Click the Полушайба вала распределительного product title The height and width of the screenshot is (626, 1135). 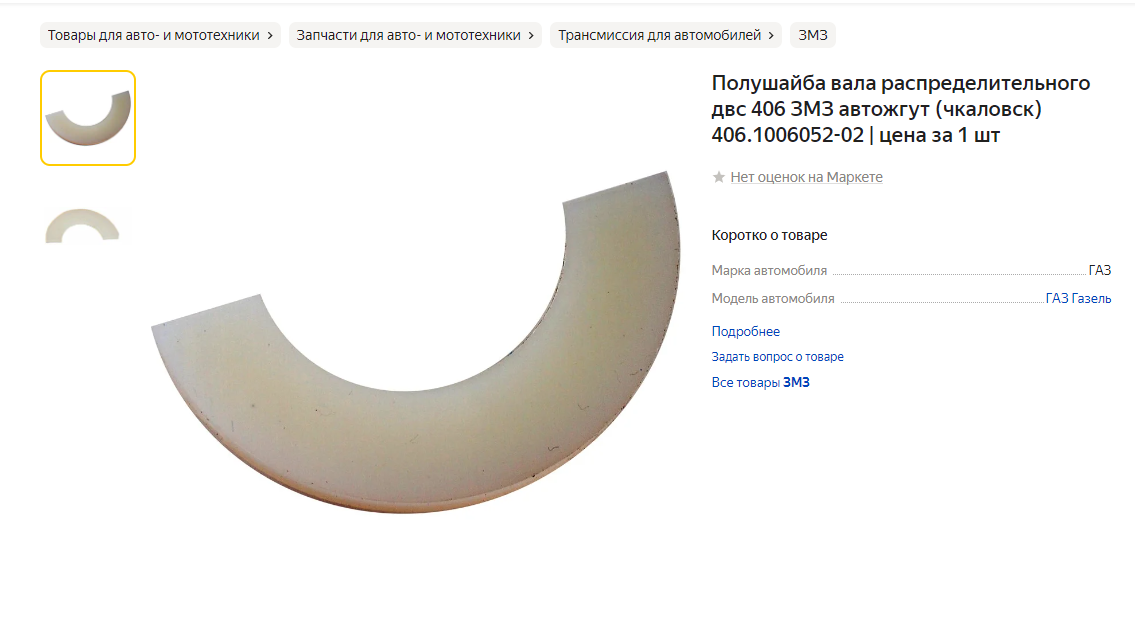[900, 109]
